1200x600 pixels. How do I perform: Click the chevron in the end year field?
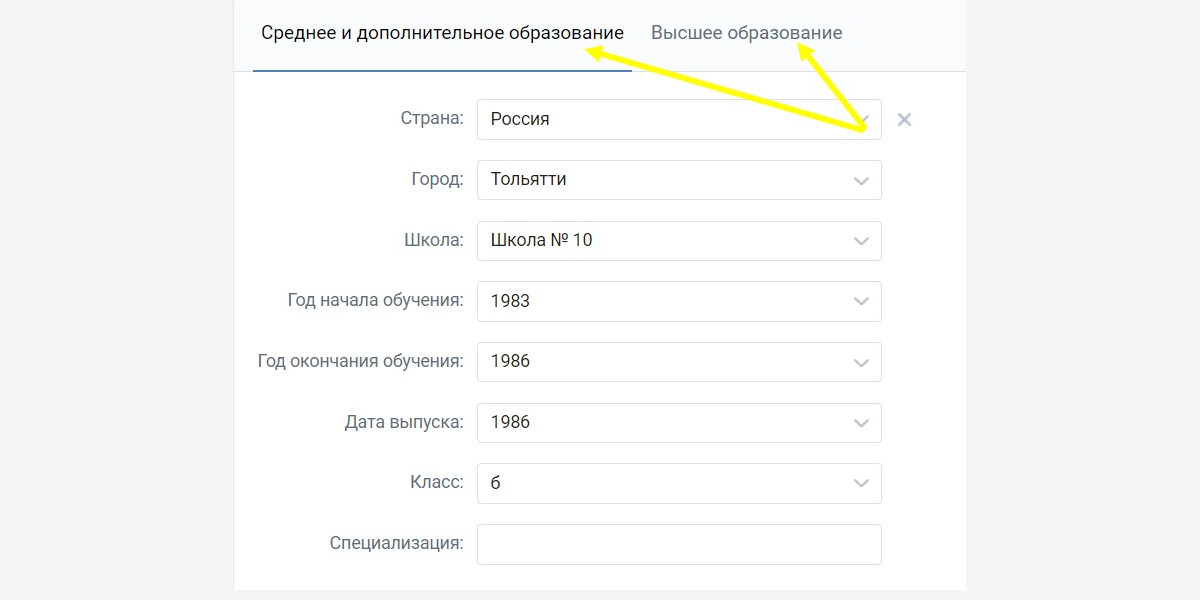pos(861,363)
